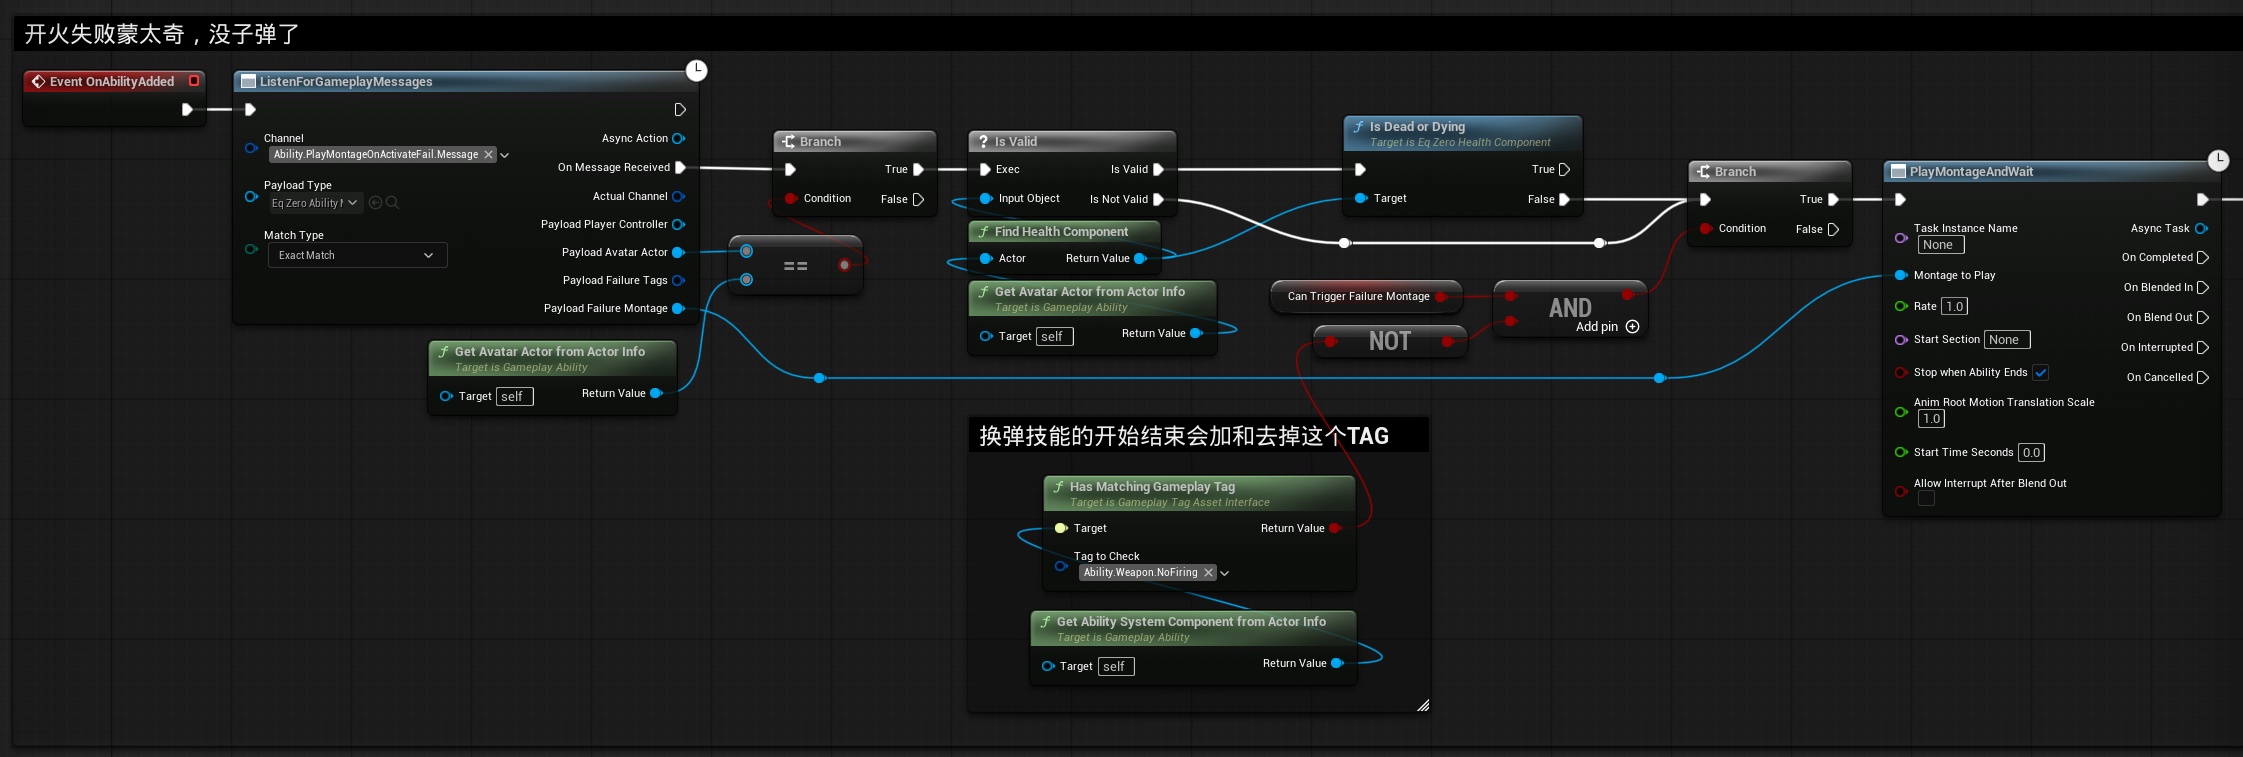
Task: Click the use-selected arrow icon beside Payload Type
Action: coord(375,203)
